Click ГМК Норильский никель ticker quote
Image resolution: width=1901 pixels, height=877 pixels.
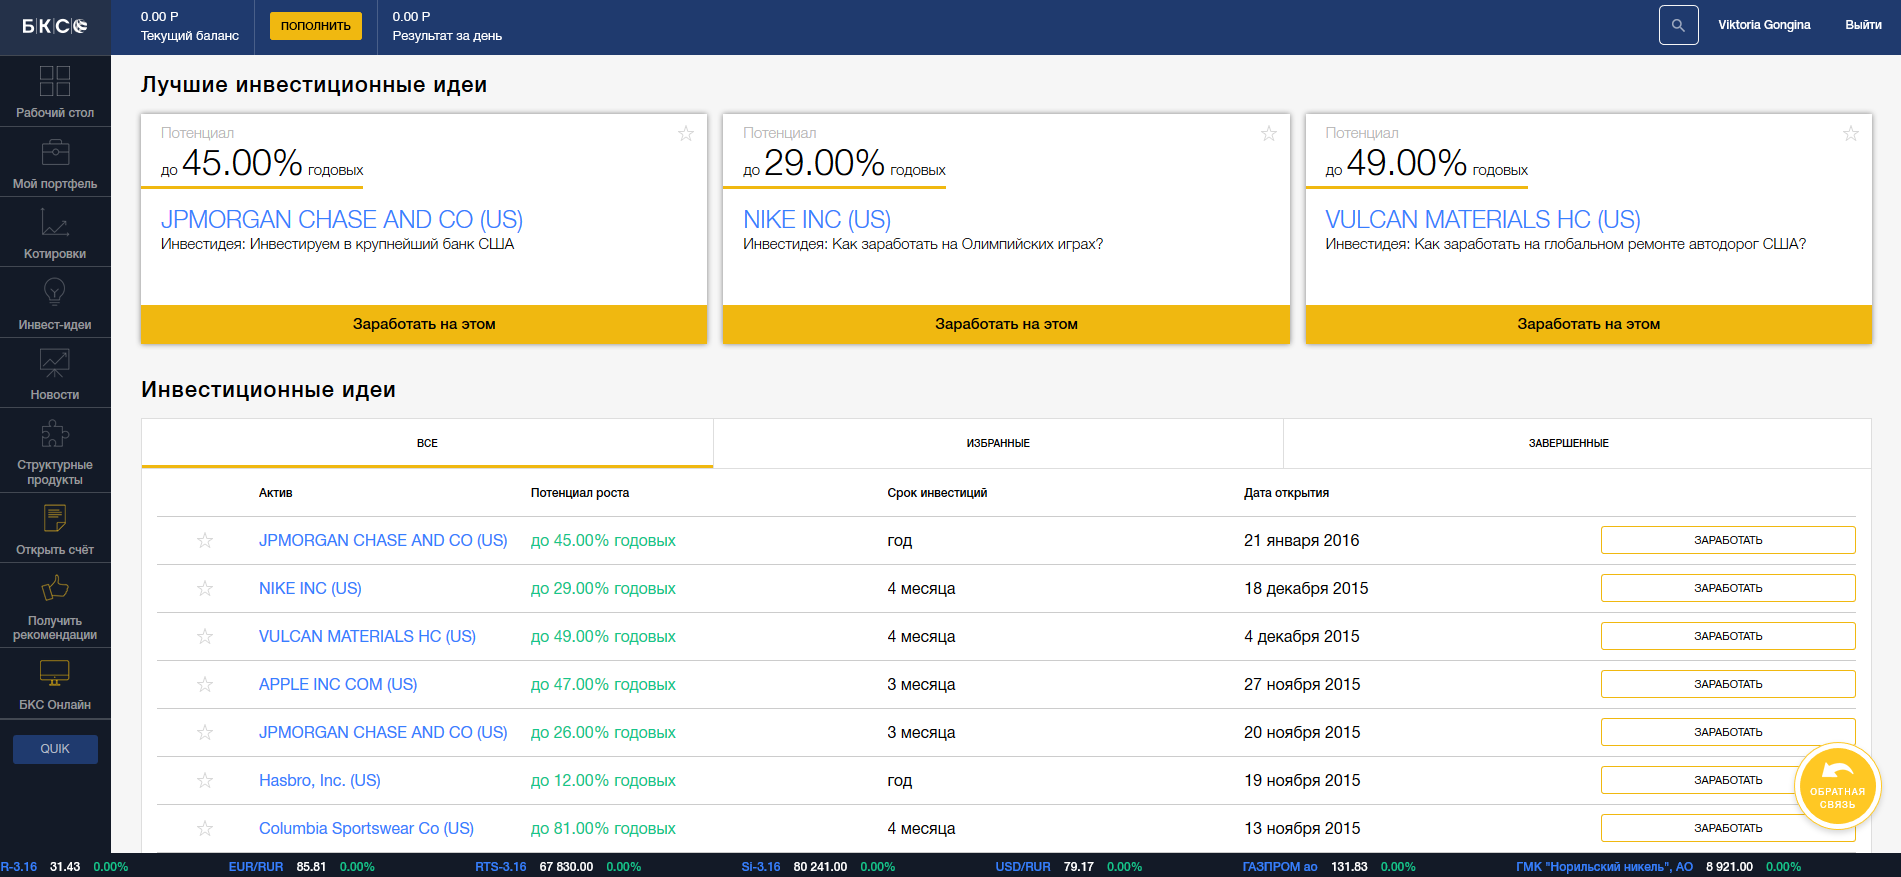(1658, 867)
